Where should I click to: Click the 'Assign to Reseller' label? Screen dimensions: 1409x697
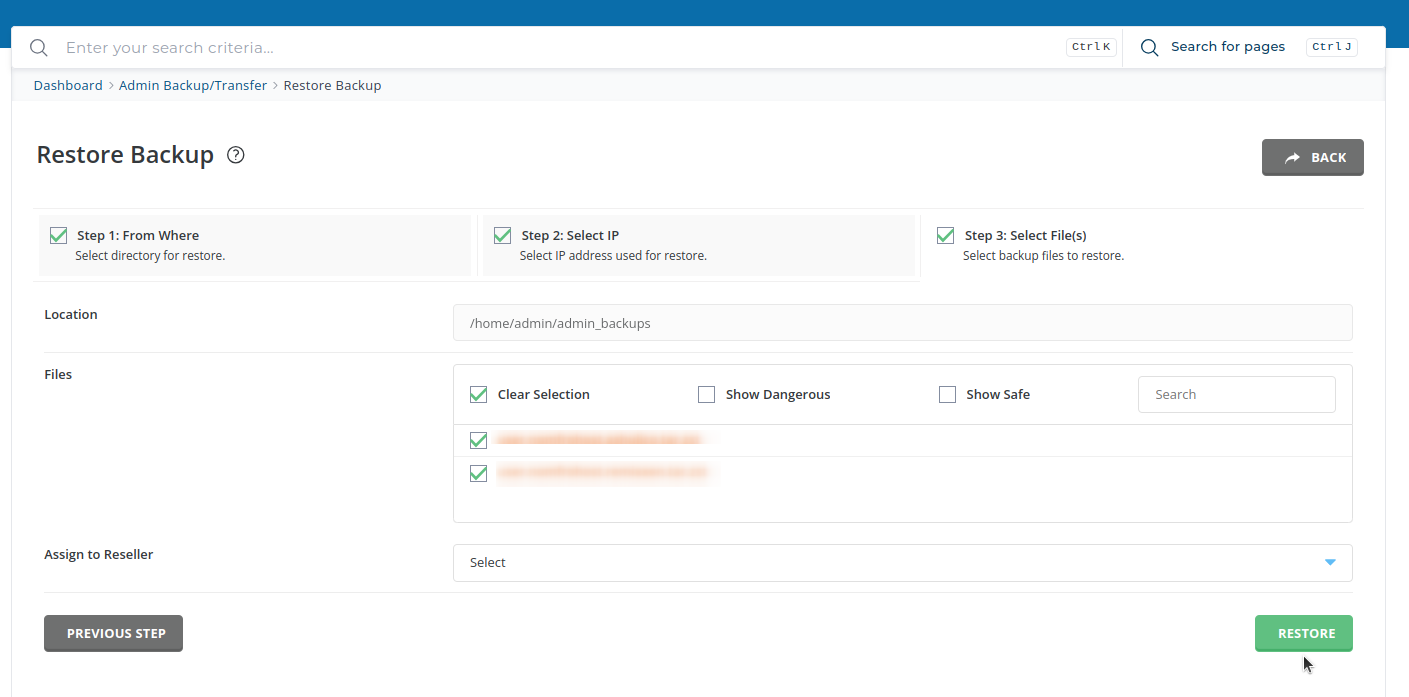99,554
